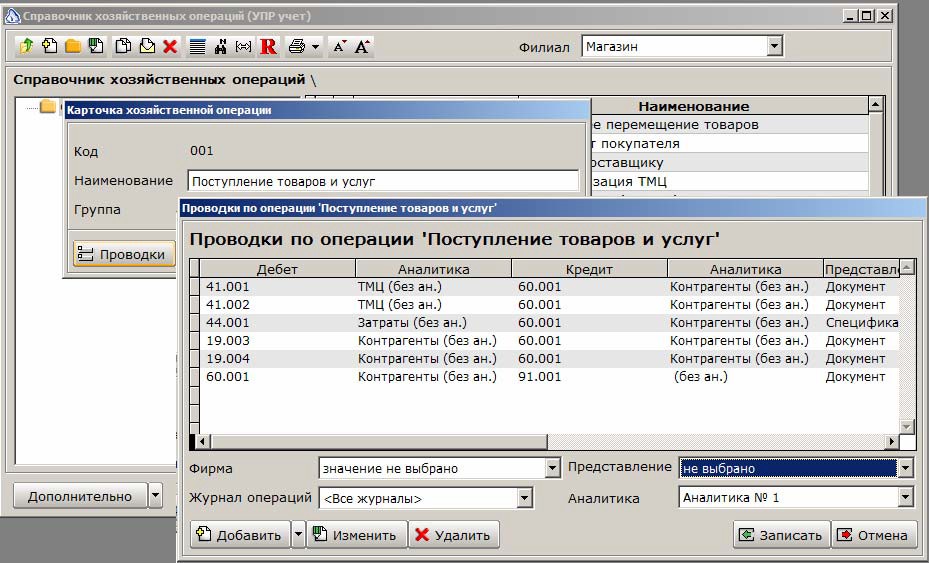Viewport: 929px width, 563px height.
Task: Open the Филиал Магазин dropdown
Action: click(x=774, y=46)
